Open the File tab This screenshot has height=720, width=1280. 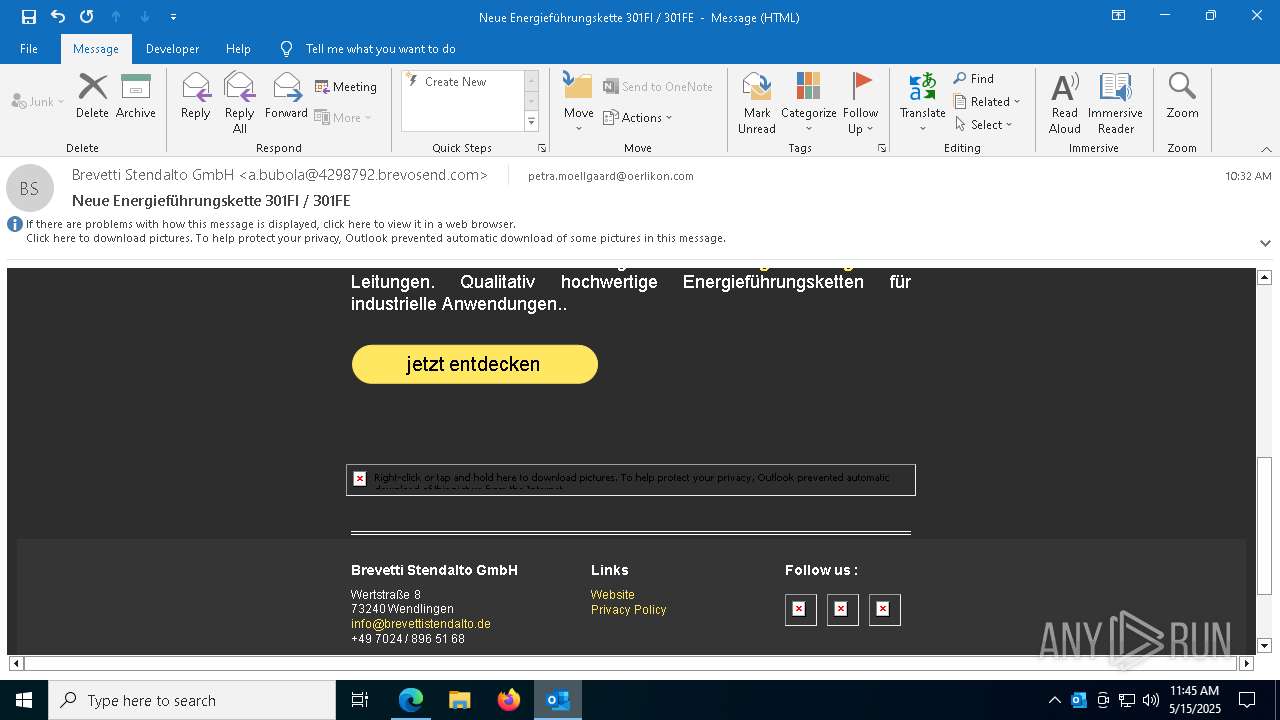(29, 48)
